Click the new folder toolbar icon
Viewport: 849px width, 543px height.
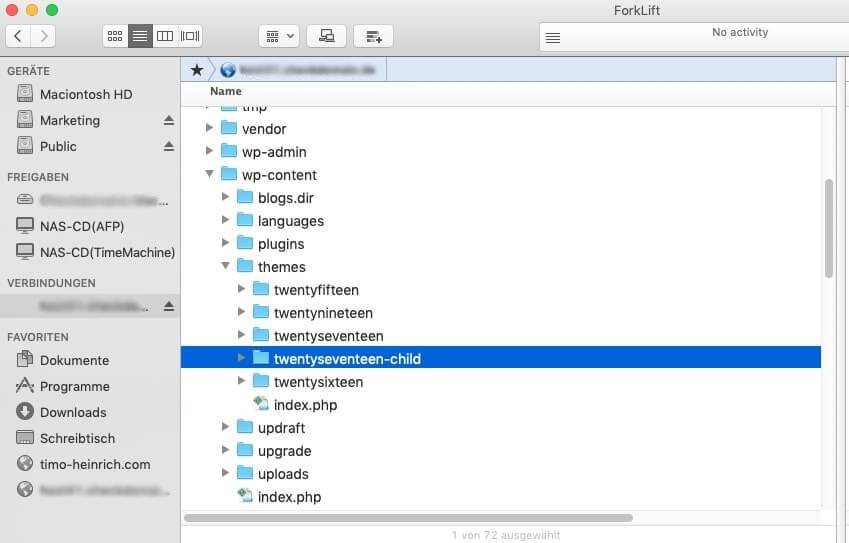click(x=373, y=36)
